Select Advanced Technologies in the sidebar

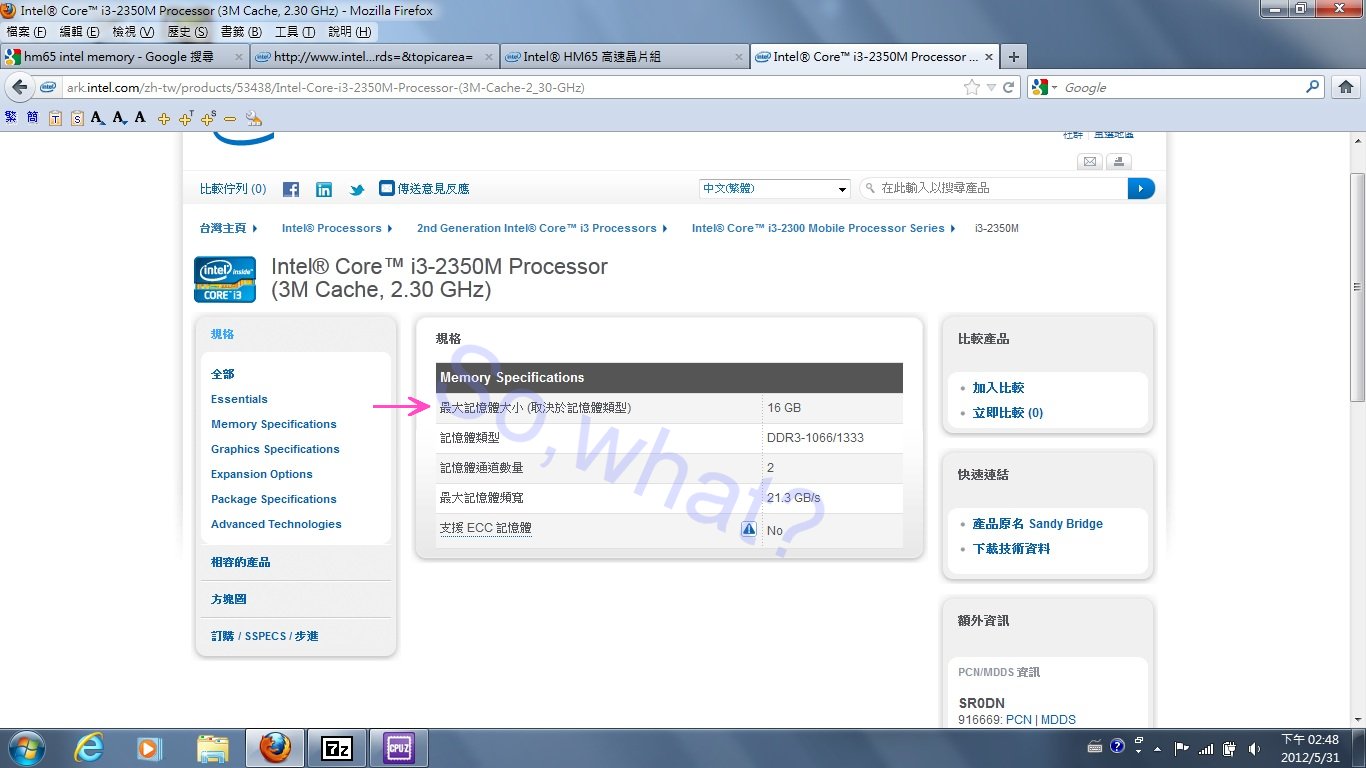tap(276, 524)
